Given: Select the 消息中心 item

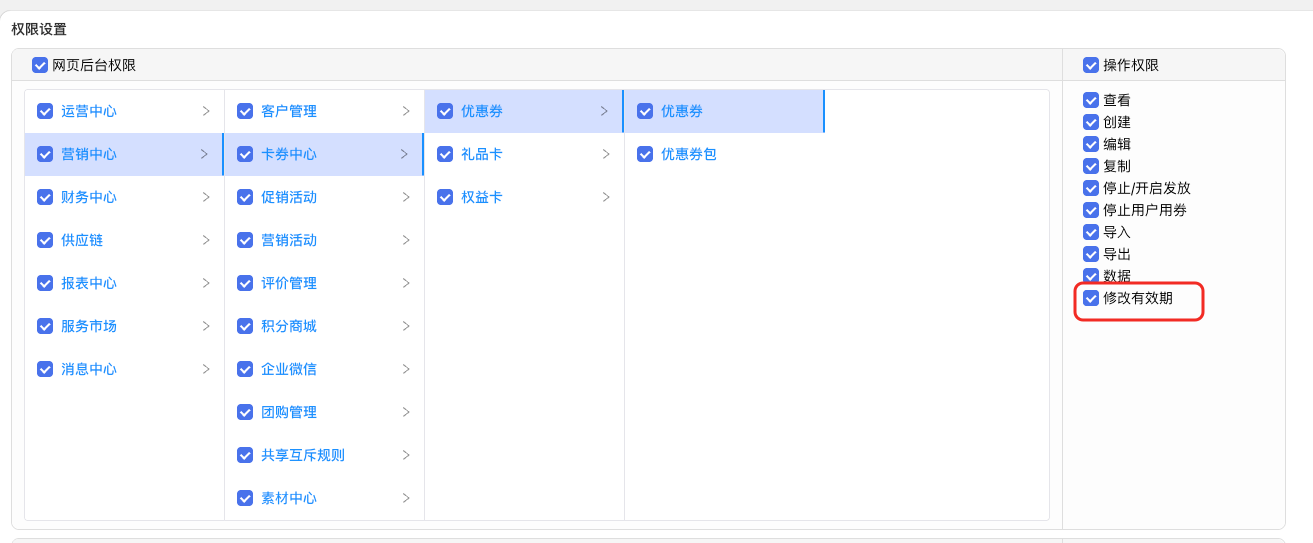Looking at the screenshot, I should 89,369.
